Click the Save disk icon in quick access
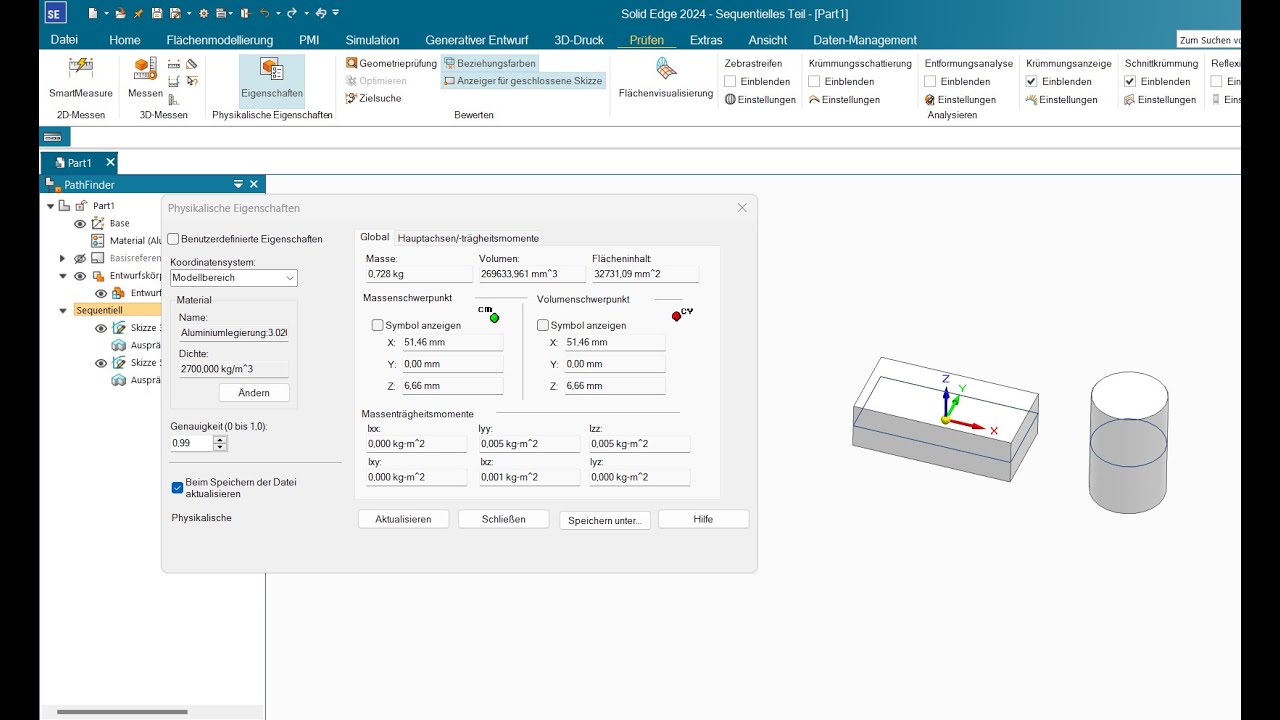Image resolution: width=1280 pixels, height=720 pixels. [157, 13]
